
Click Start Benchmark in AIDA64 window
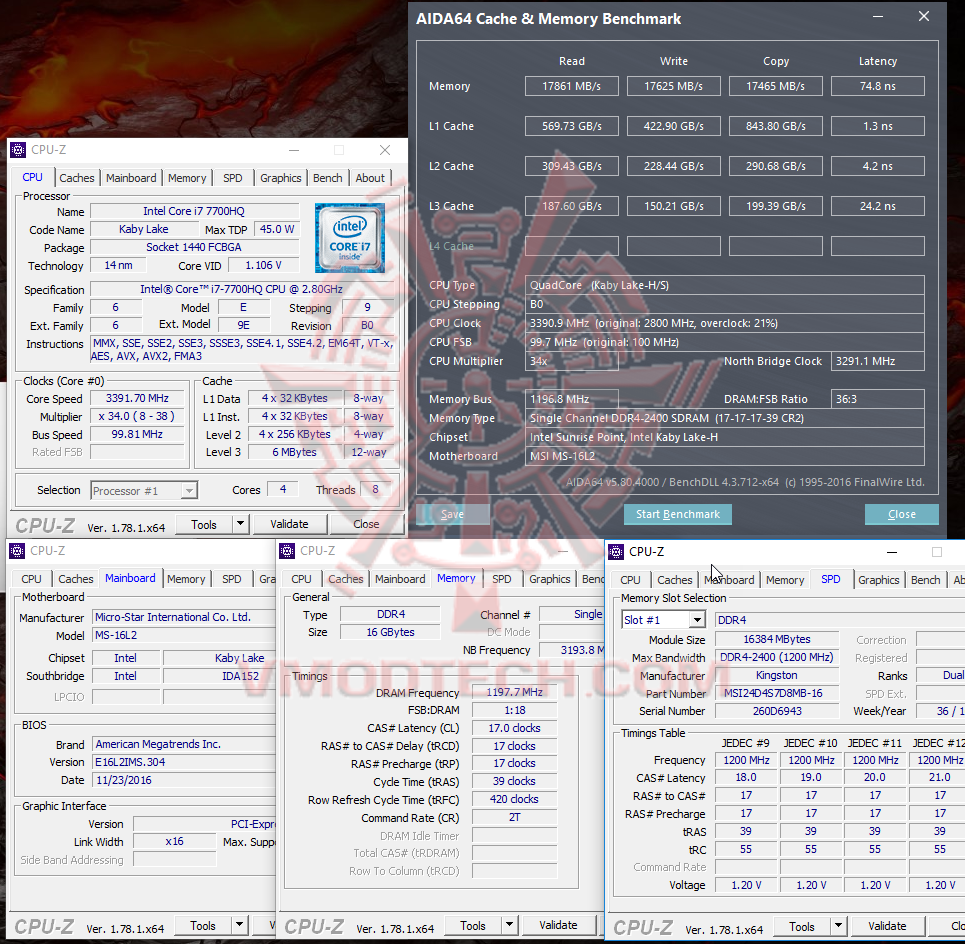pos(678,514)
